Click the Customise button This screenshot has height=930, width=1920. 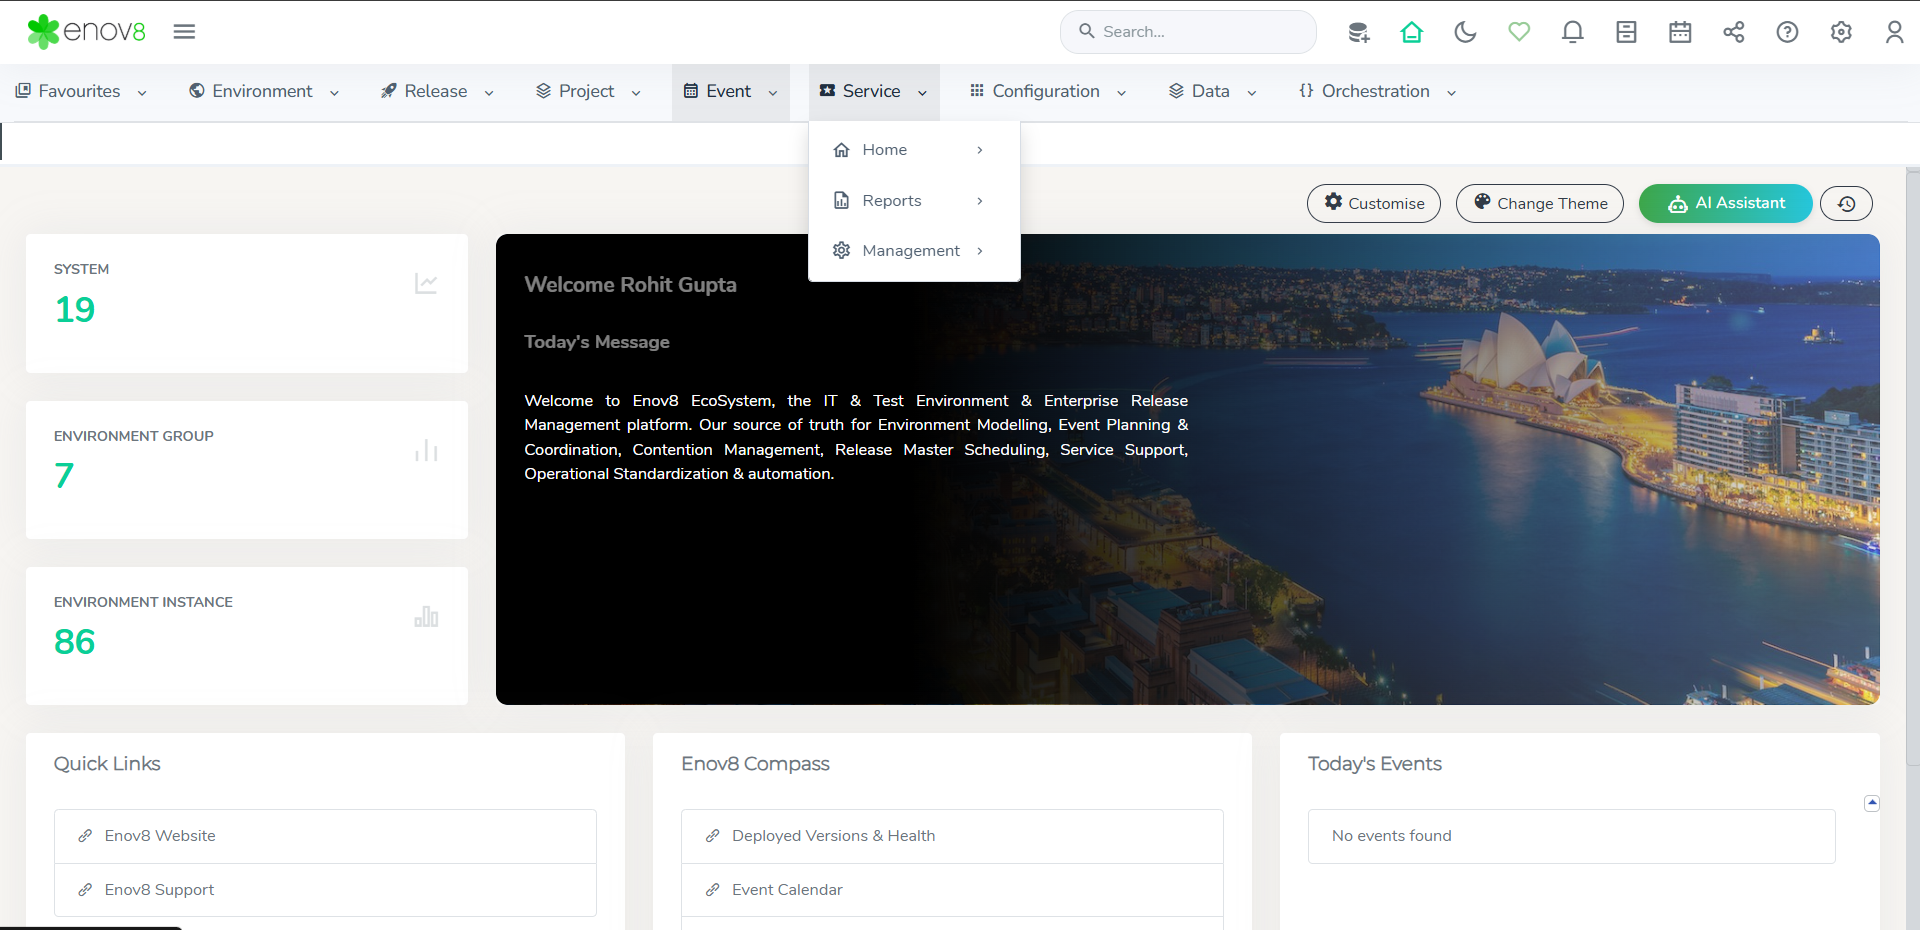[1373, 203]
